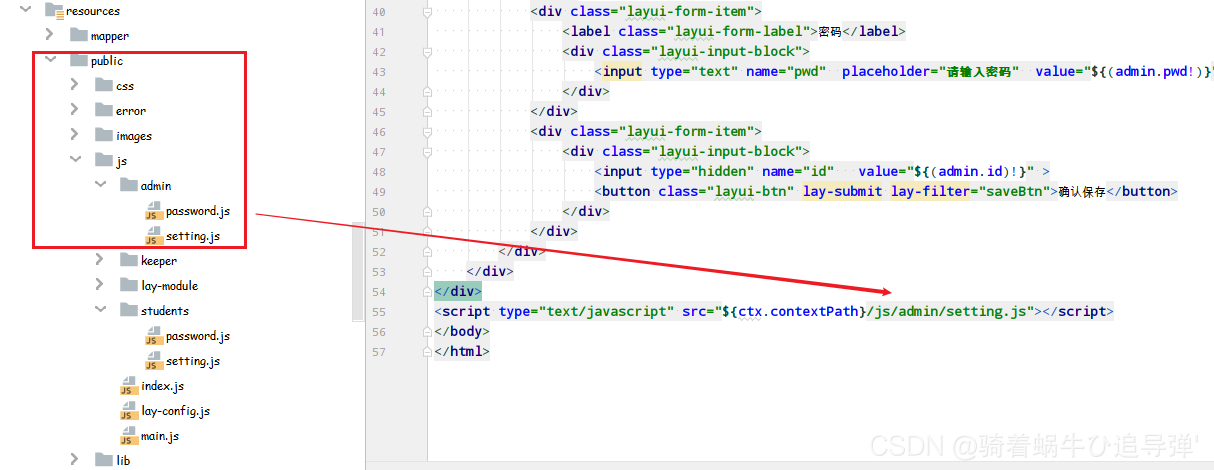Click JS file icon of admin setting.js
Viewport: 1214px width, 470px height.
click(x=153, y=237)
